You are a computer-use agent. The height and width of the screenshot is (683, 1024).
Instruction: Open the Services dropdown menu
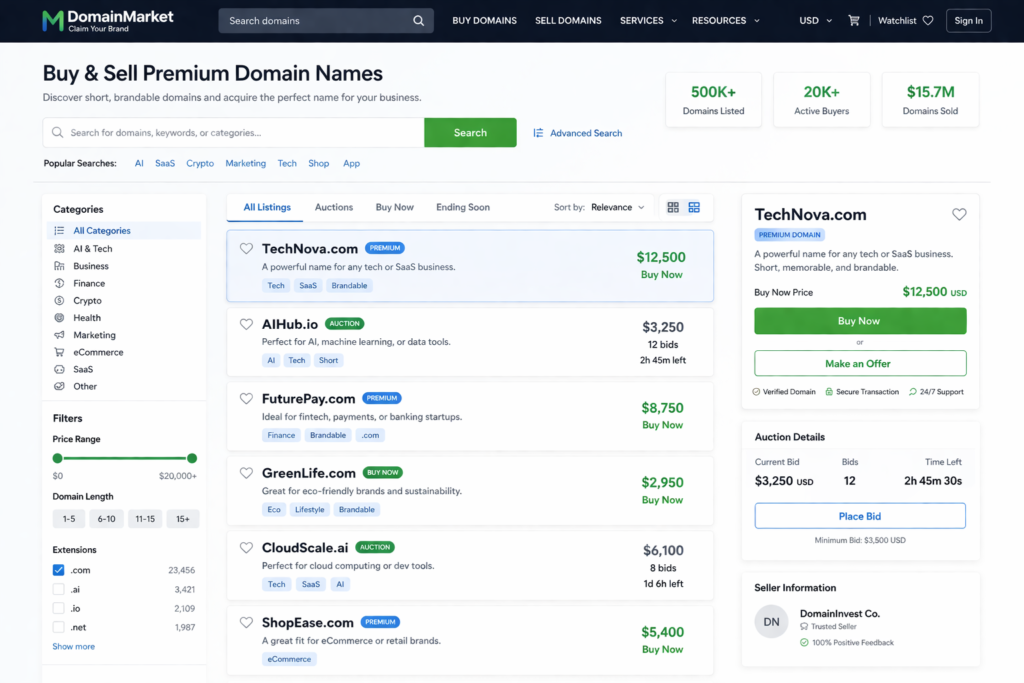(x=648, y=20)
